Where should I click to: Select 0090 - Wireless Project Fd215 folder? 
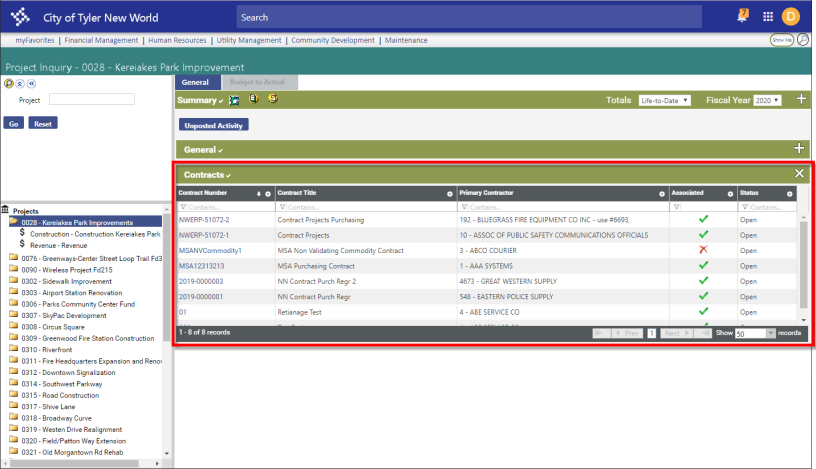[x=67, y=270]
